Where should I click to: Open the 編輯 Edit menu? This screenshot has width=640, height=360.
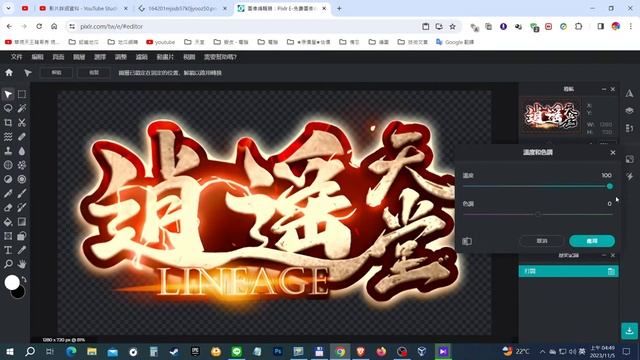[x=37, y=57]
